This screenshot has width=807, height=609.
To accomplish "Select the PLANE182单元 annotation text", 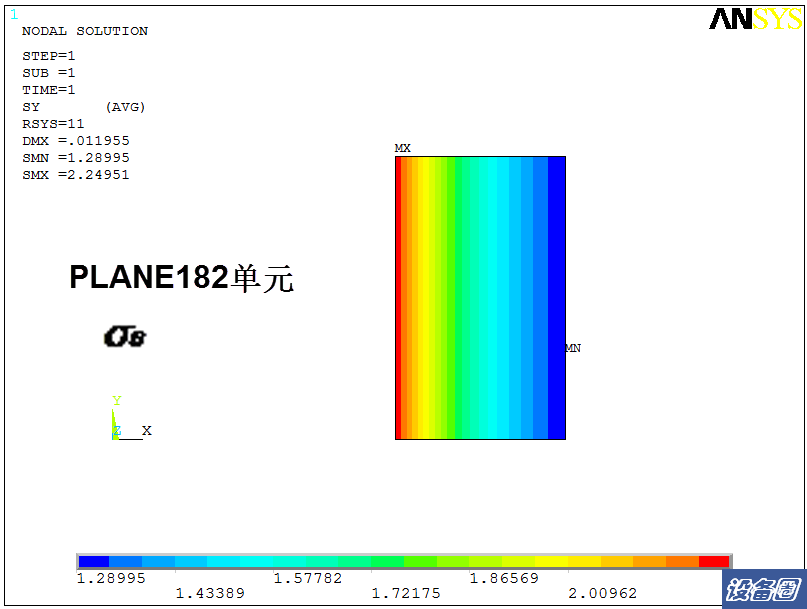I will pyautogui.click(x=181, y=278).
